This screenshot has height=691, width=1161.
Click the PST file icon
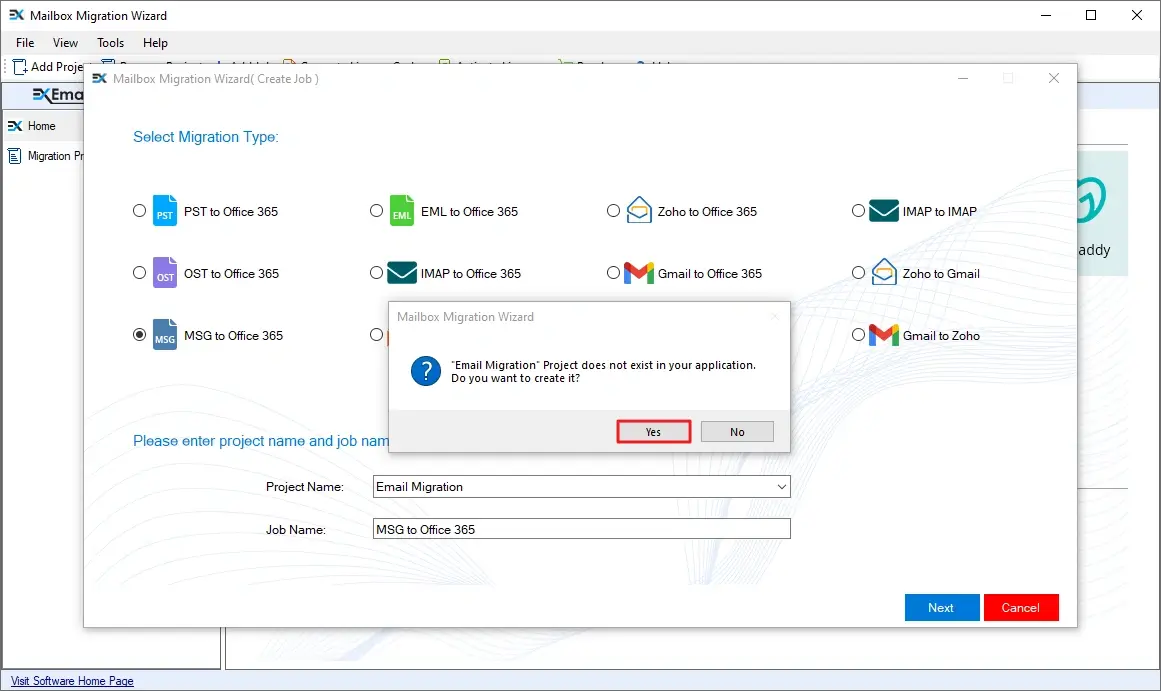click(165, 211)
